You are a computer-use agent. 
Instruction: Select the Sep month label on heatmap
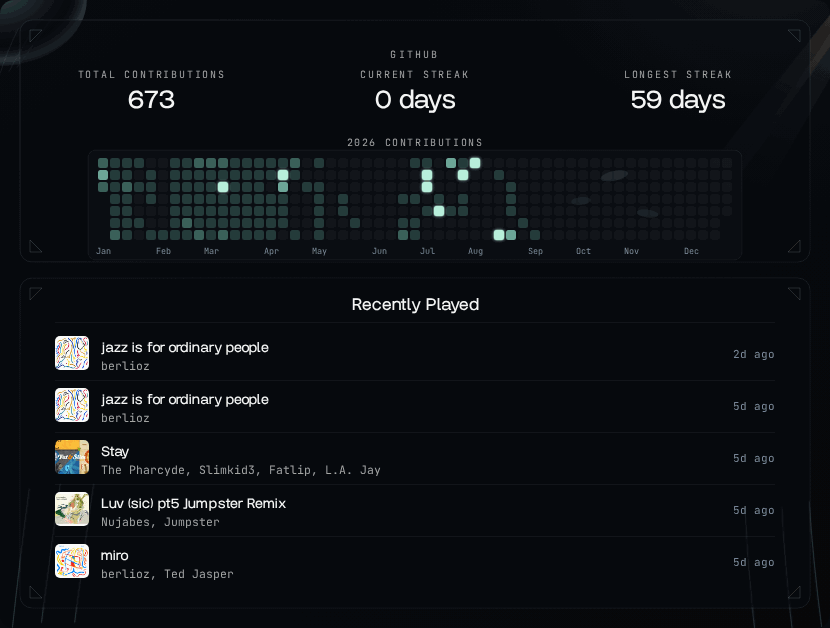click(536, 252)
